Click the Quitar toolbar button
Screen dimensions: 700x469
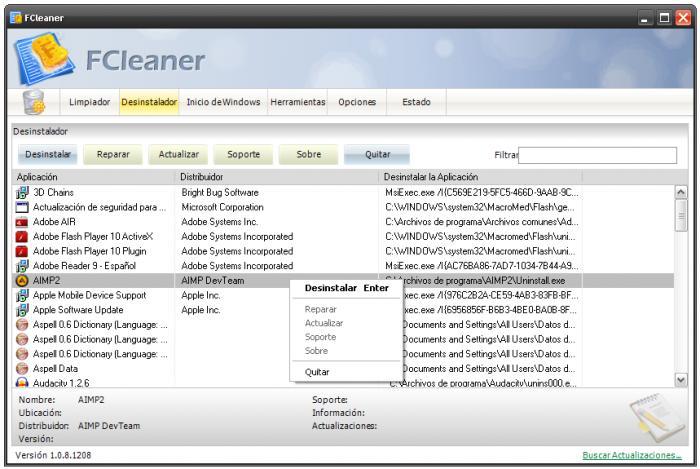[377, 154]
